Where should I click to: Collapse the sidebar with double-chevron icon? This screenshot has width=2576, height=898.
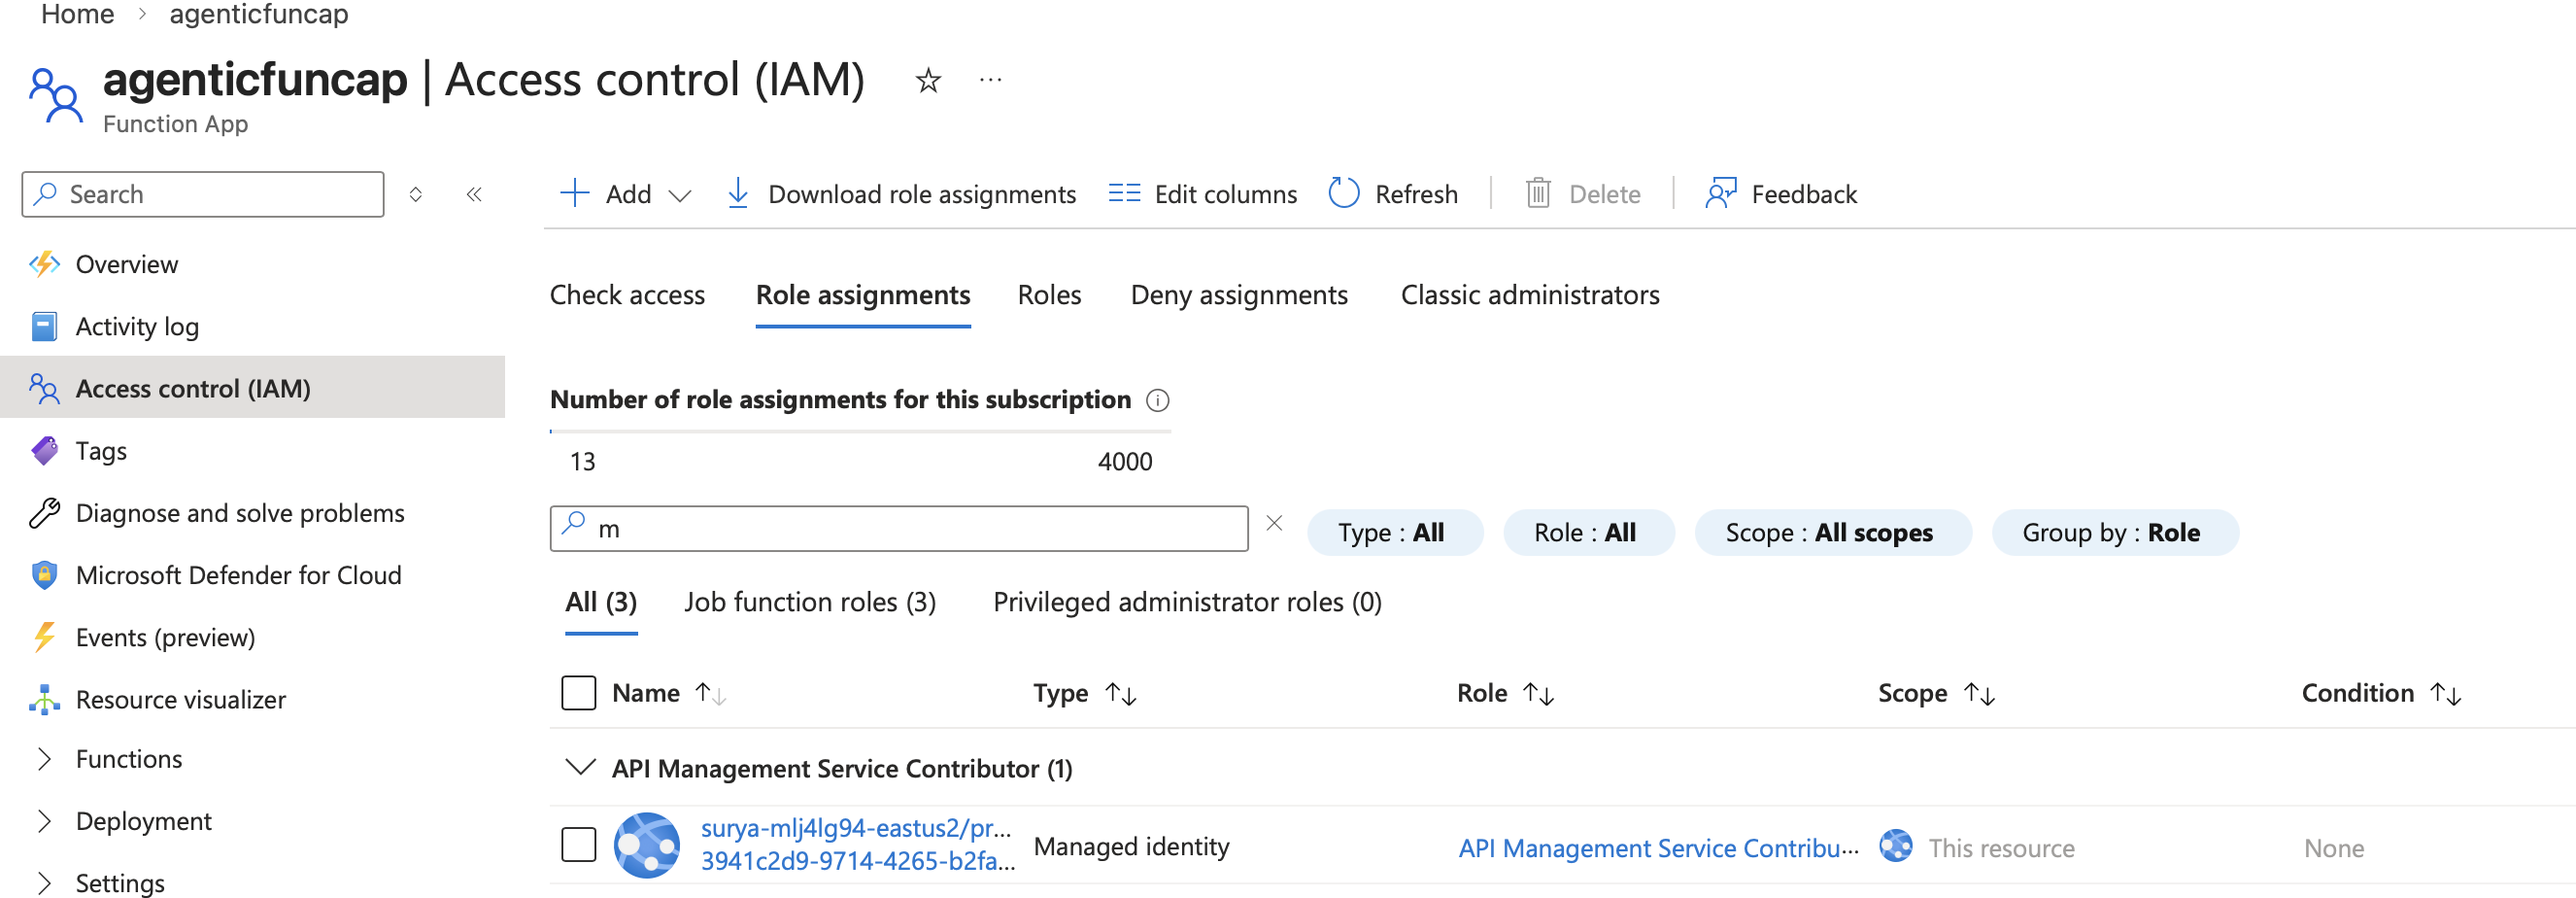(474, 194)
